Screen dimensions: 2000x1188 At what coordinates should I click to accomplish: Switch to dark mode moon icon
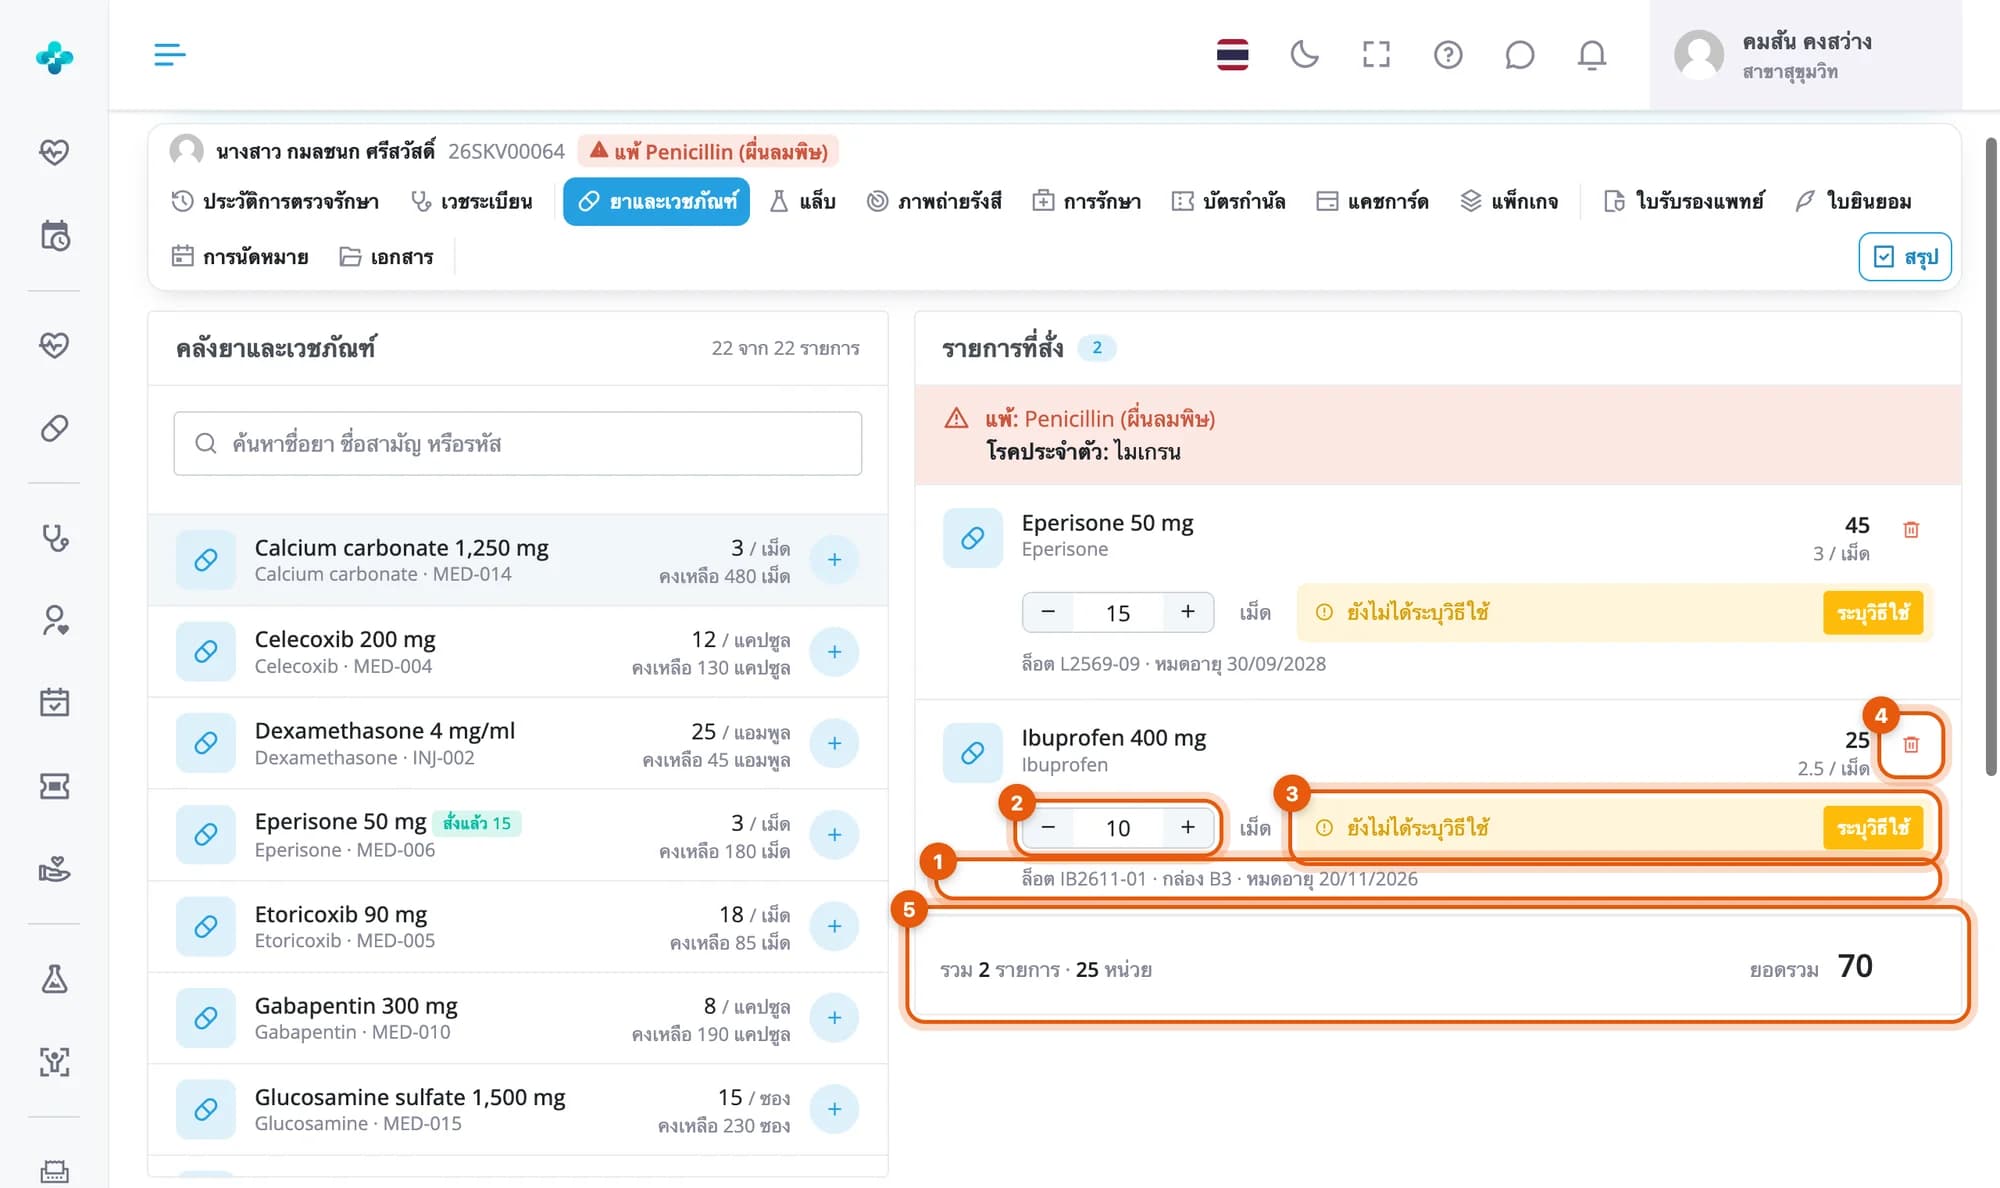pos(1304,54)
